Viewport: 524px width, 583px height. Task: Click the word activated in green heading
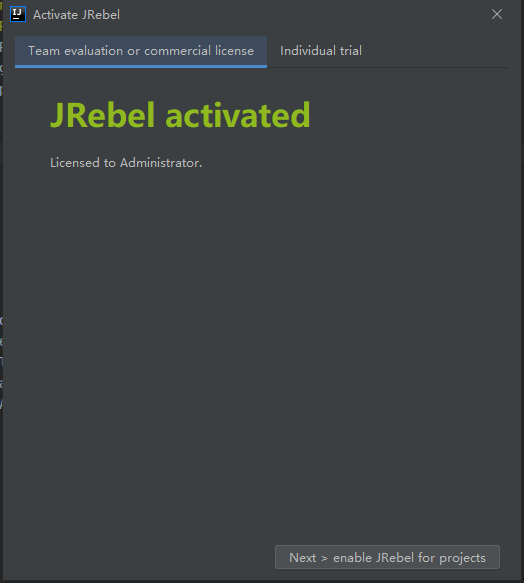click(238, 115)
